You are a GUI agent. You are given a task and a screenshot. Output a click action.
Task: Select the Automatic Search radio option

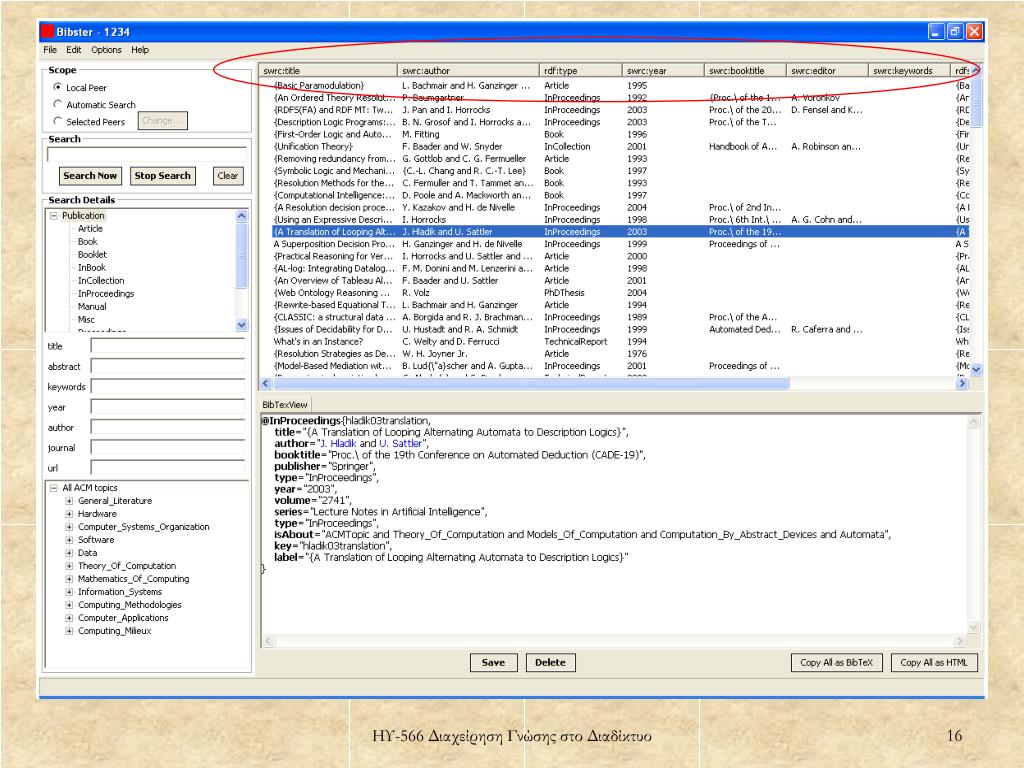point(57,104)
